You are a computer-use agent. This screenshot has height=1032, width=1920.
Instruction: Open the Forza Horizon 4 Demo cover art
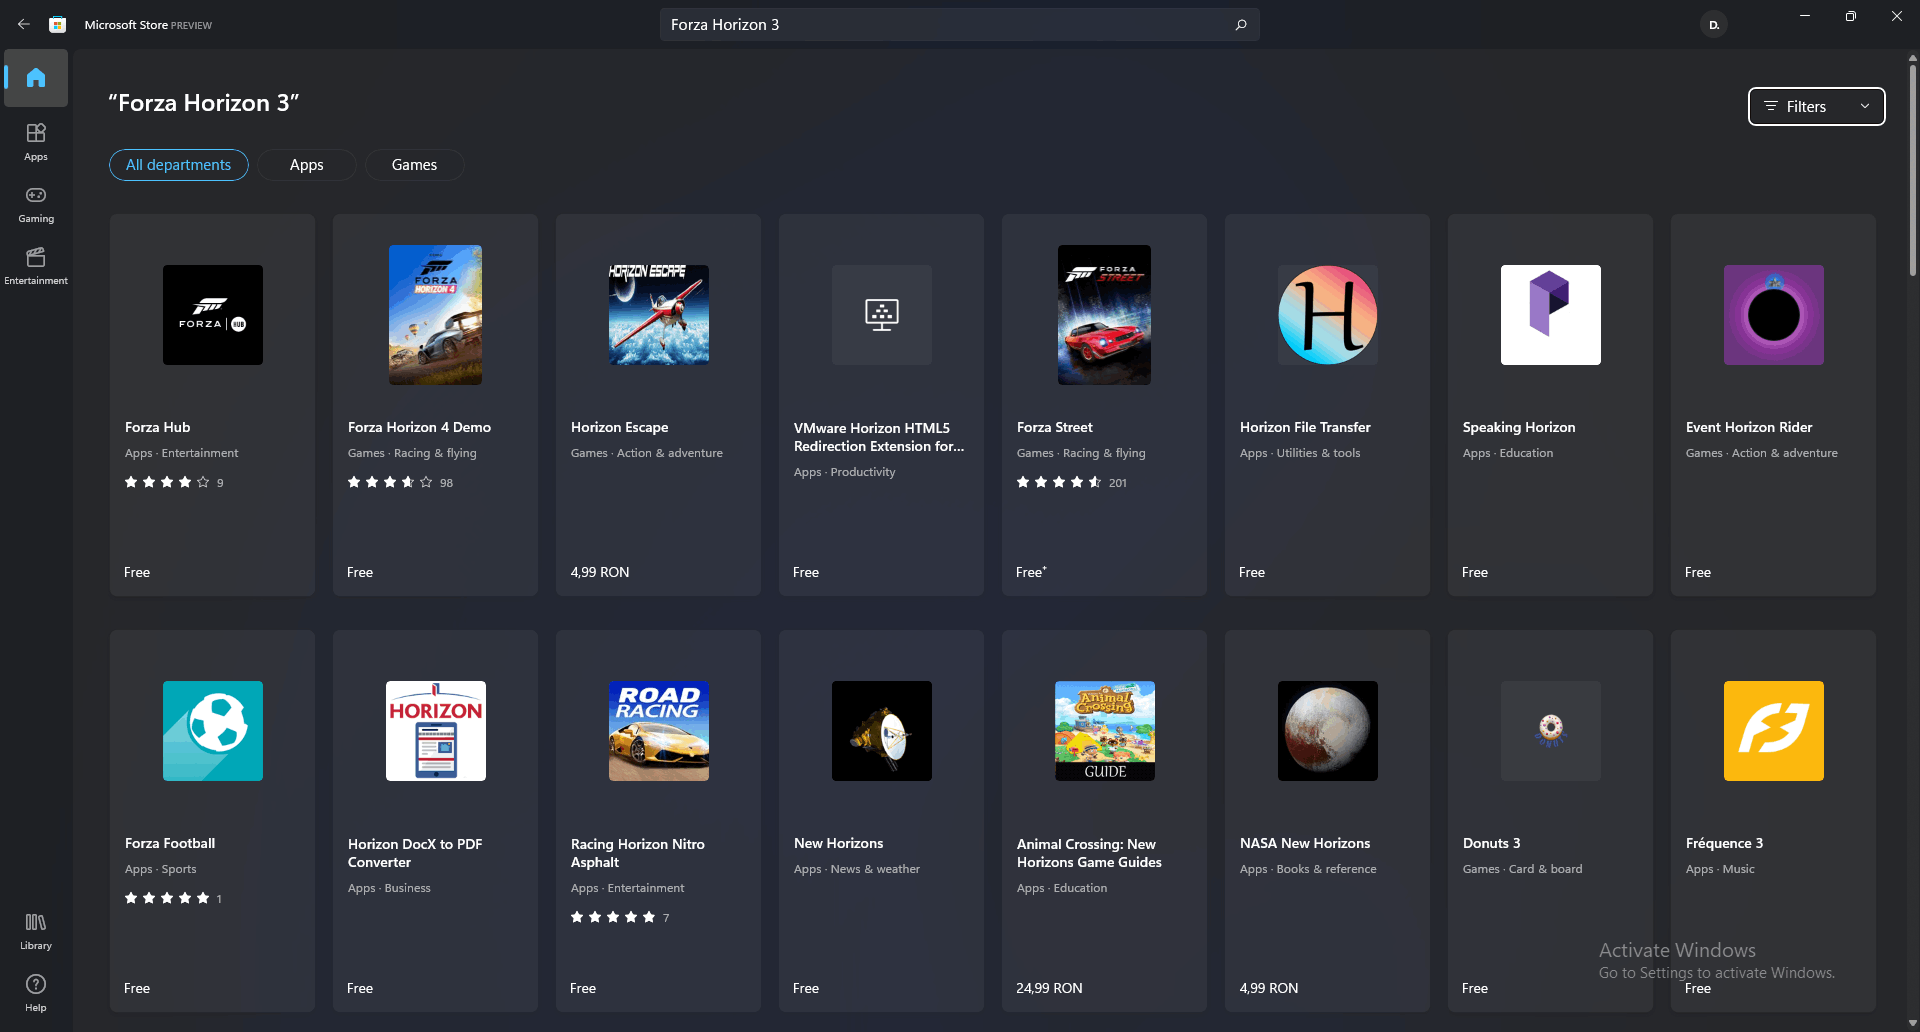click(435, 315)
